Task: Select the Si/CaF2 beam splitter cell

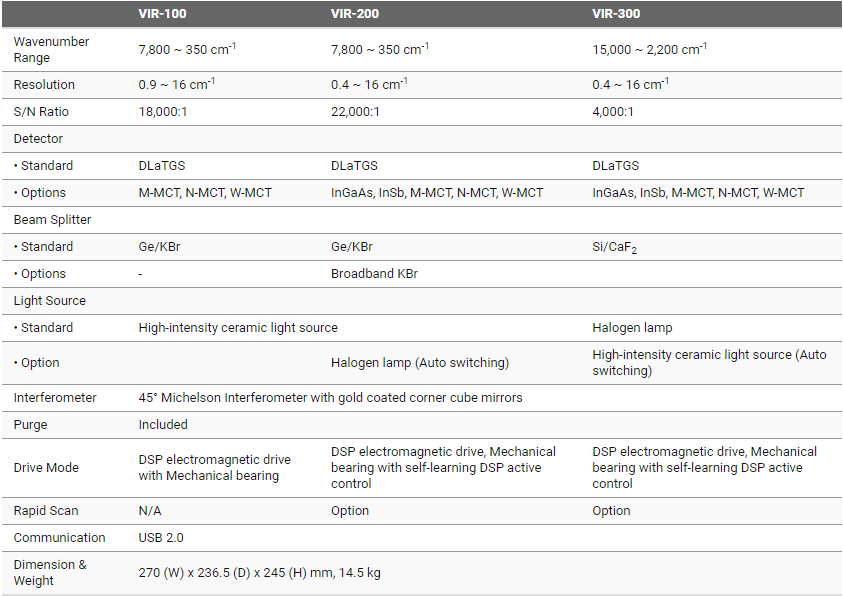Action: [614, 247]
